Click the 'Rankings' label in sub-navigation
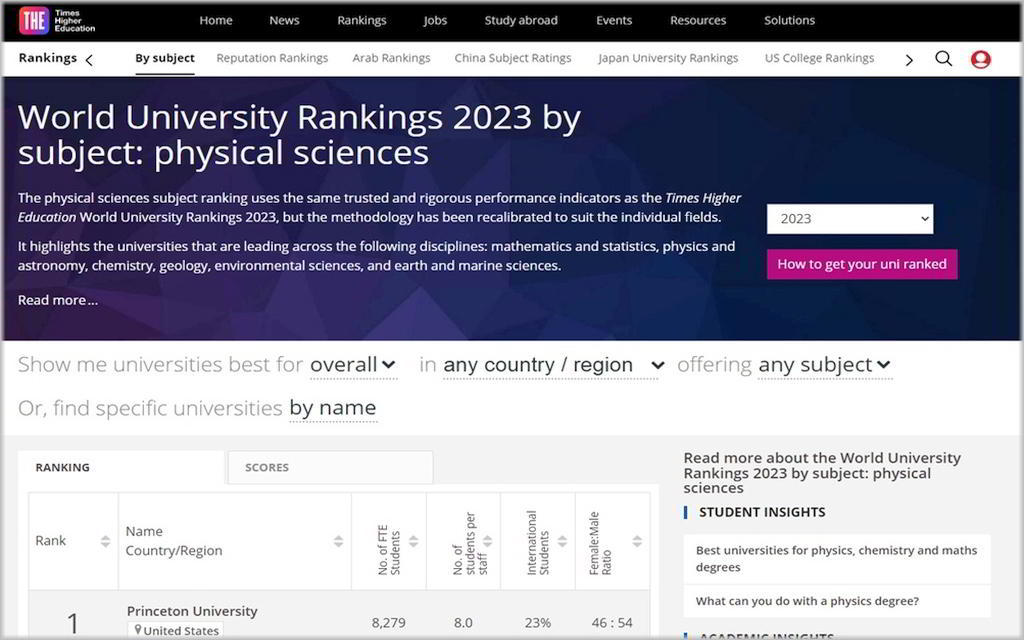Image resolution: width=1024 pixels, height=640 pixels. tap(48, 58)
